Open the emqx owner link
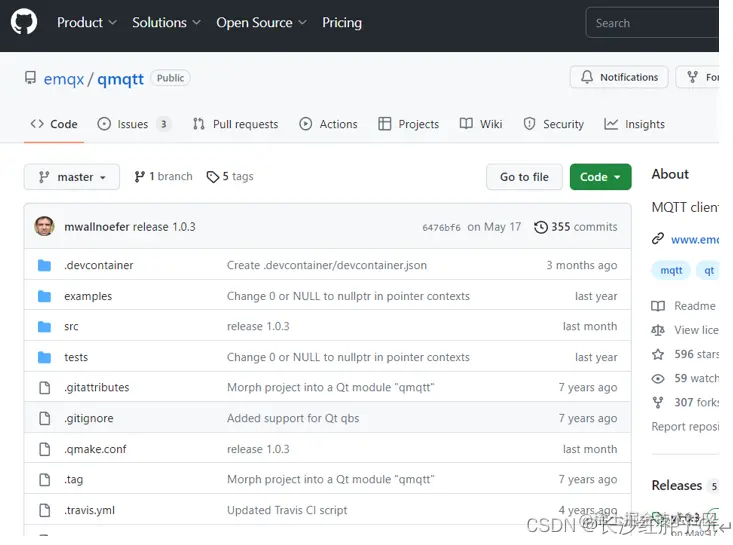The image size is (733, 545). coord(64,79)
